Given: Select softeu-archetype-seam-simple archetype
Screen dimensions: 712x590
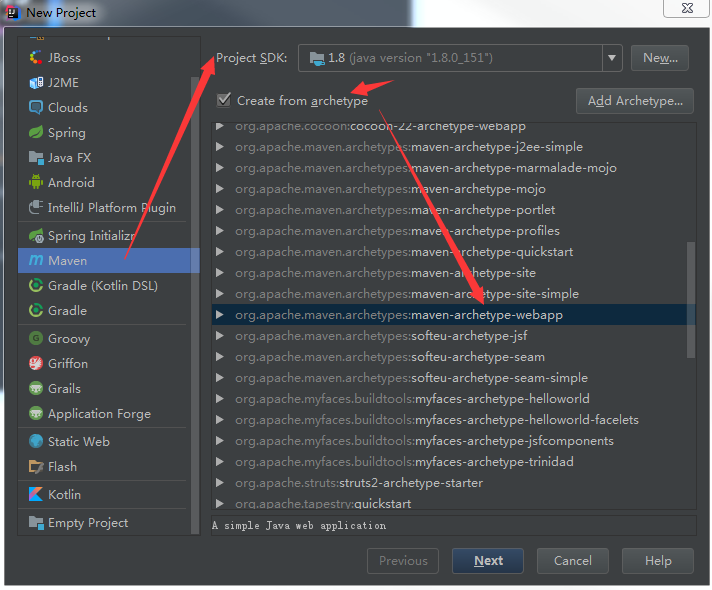Looking at the screenshot, I should coord(453,378).
